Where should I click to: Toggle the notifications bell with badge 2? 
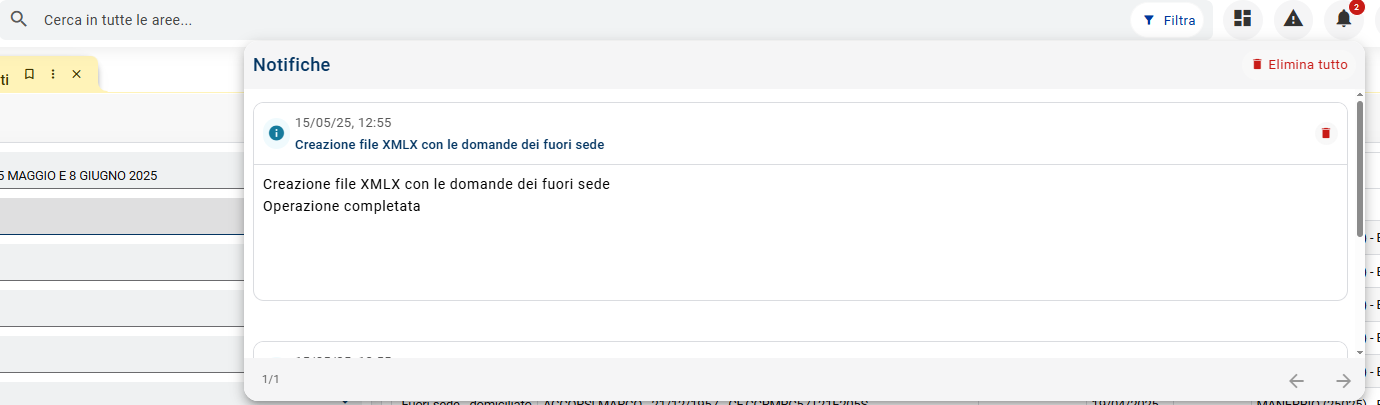coord(1344,19)
